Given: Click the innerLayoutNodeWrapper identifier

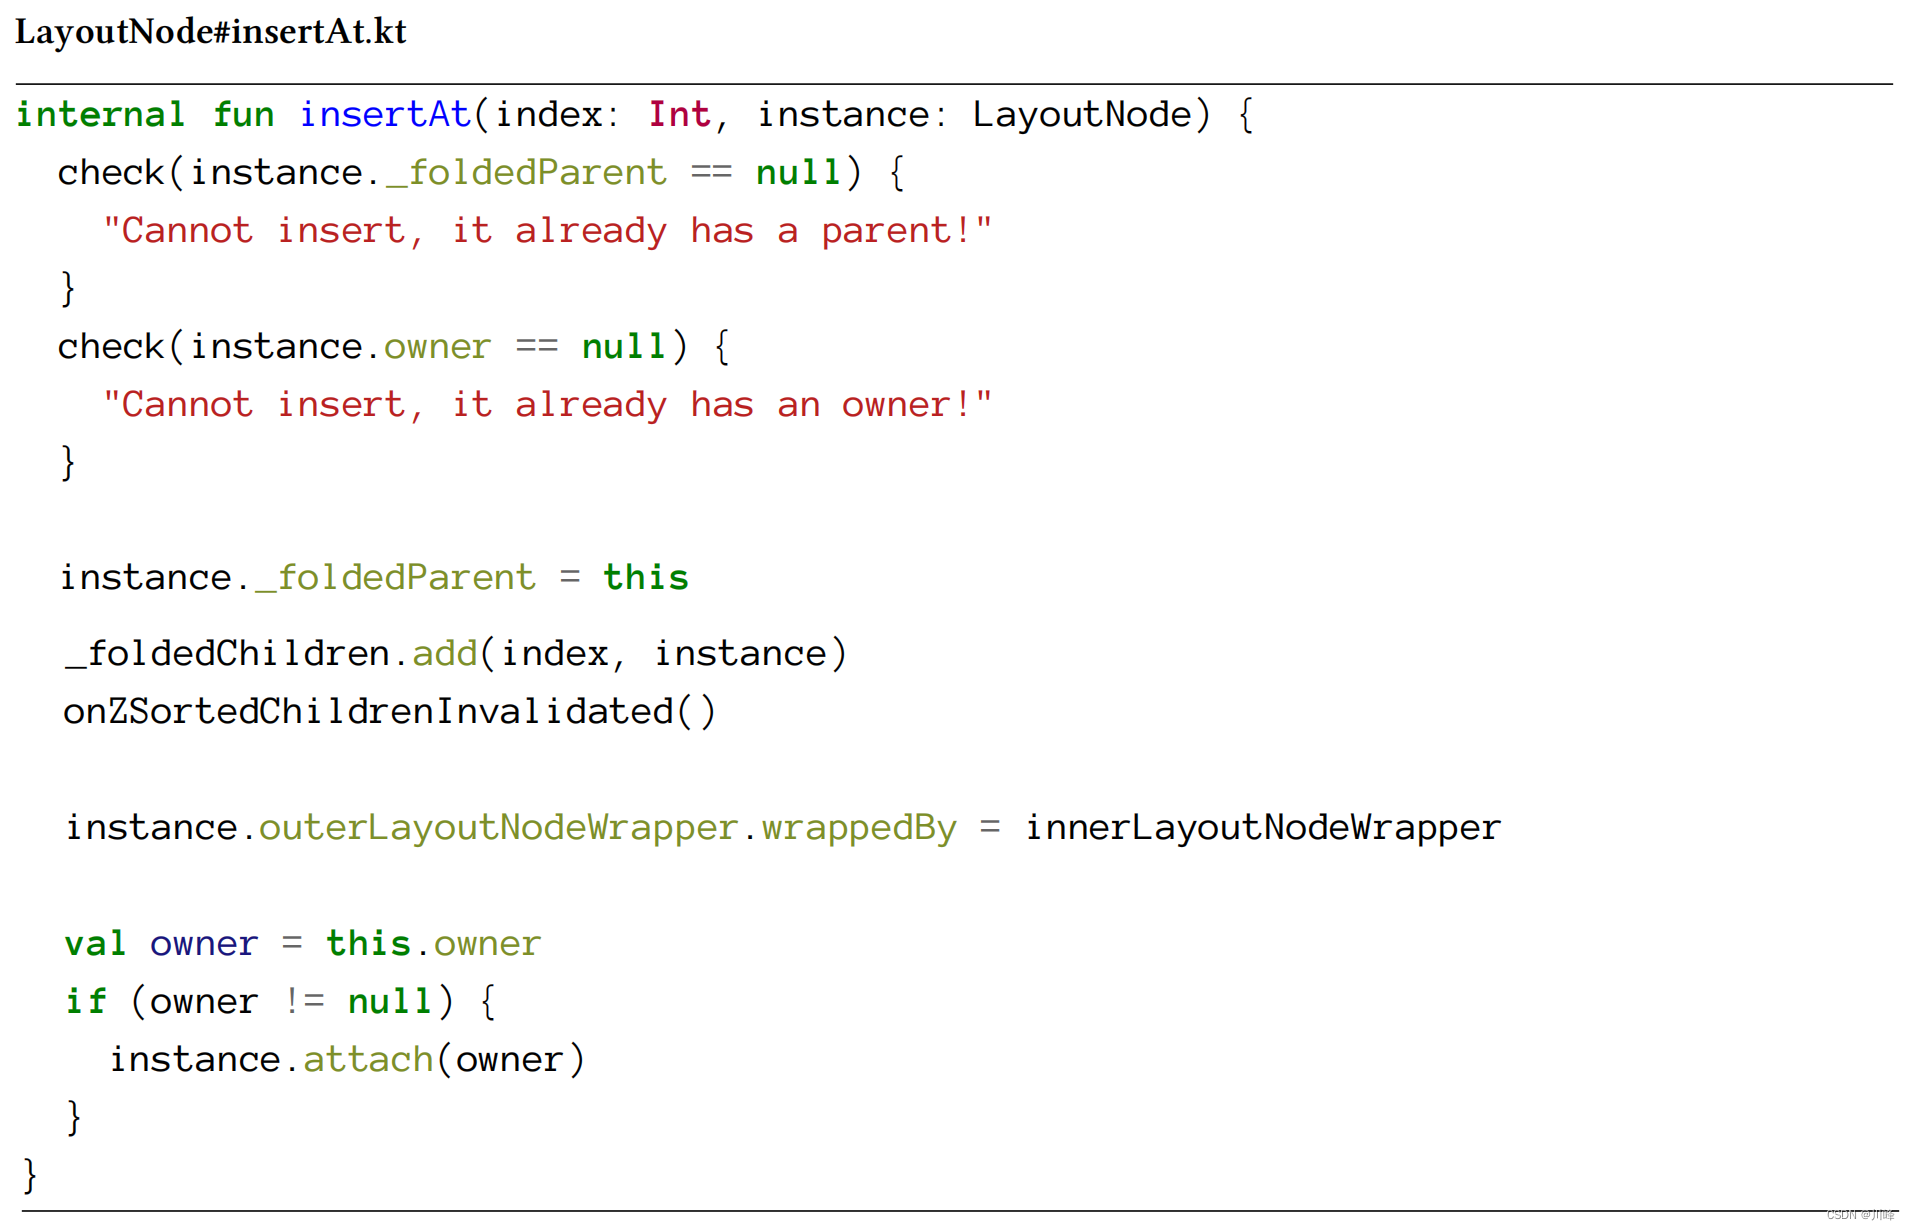Looking at the screenshot, I should tap(1262, 828).
